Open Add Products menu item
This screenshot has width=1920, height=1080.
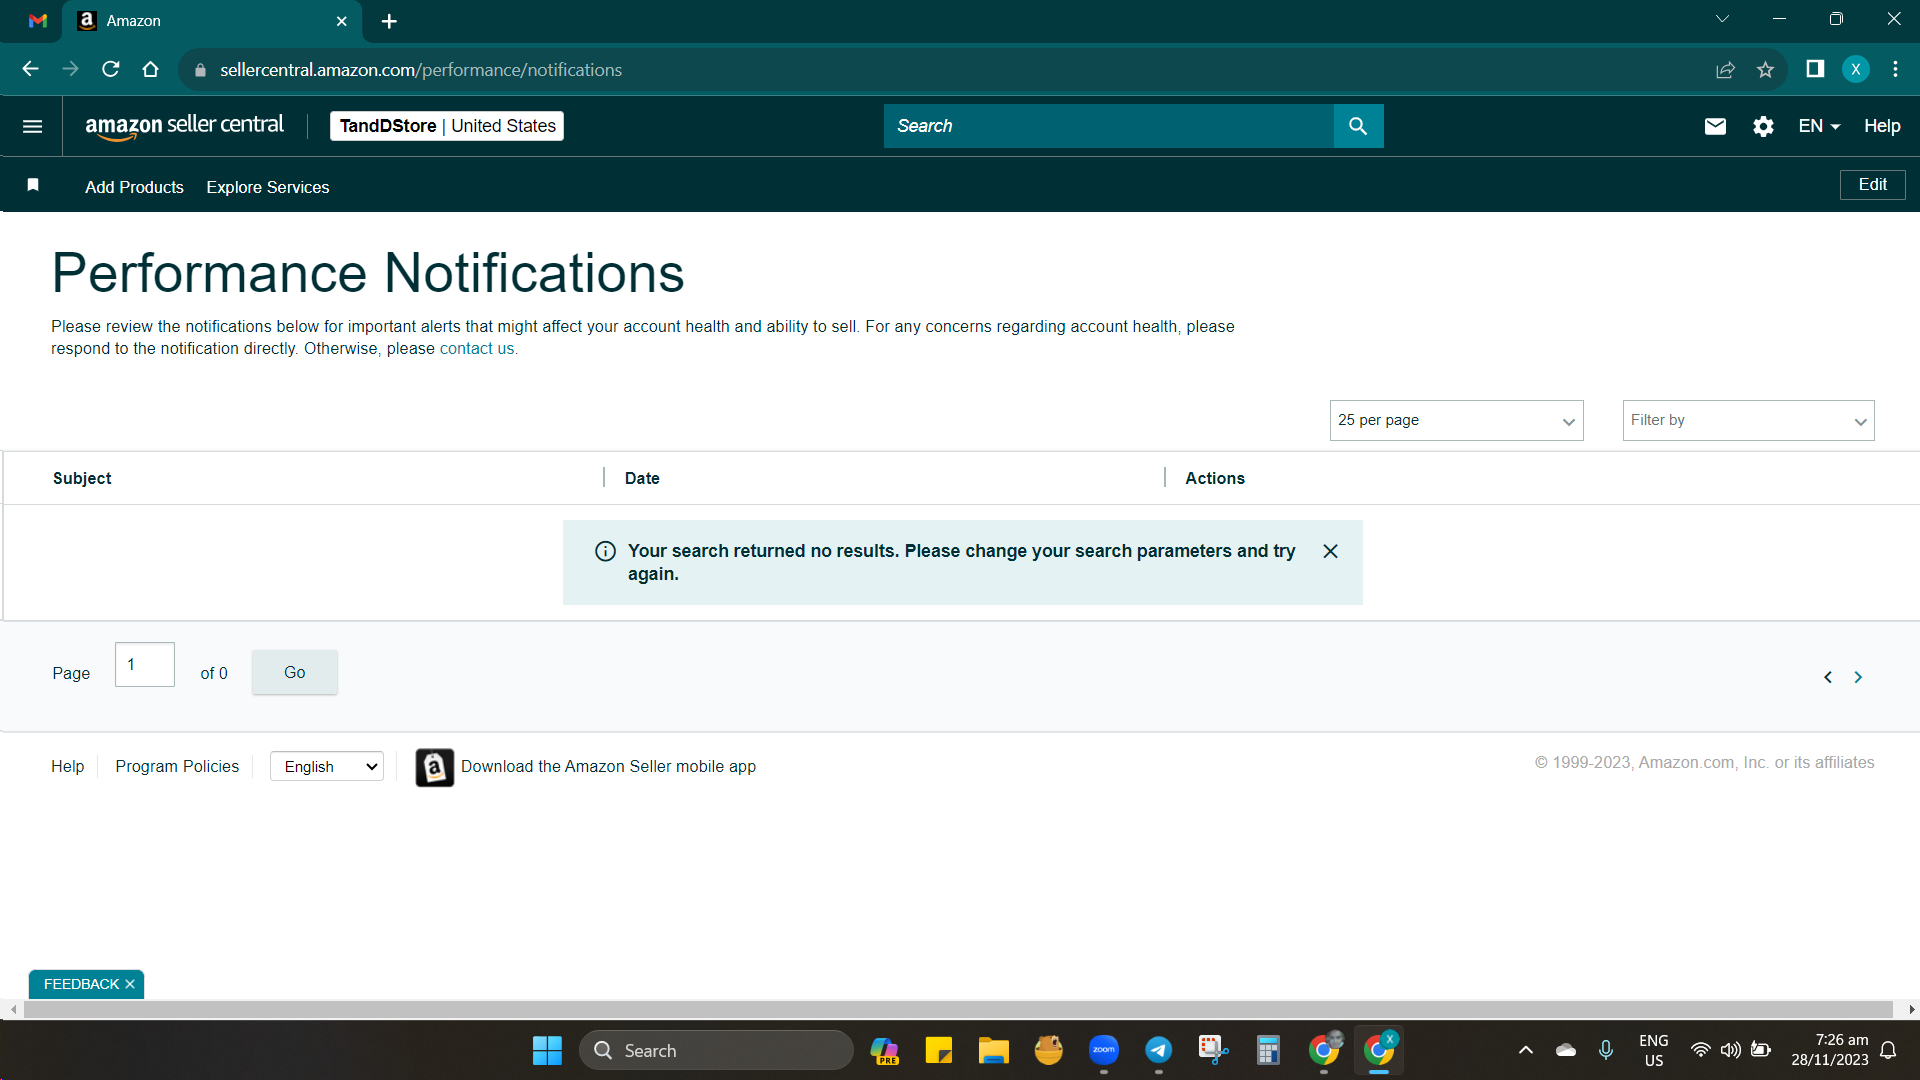tap(134, 187)
